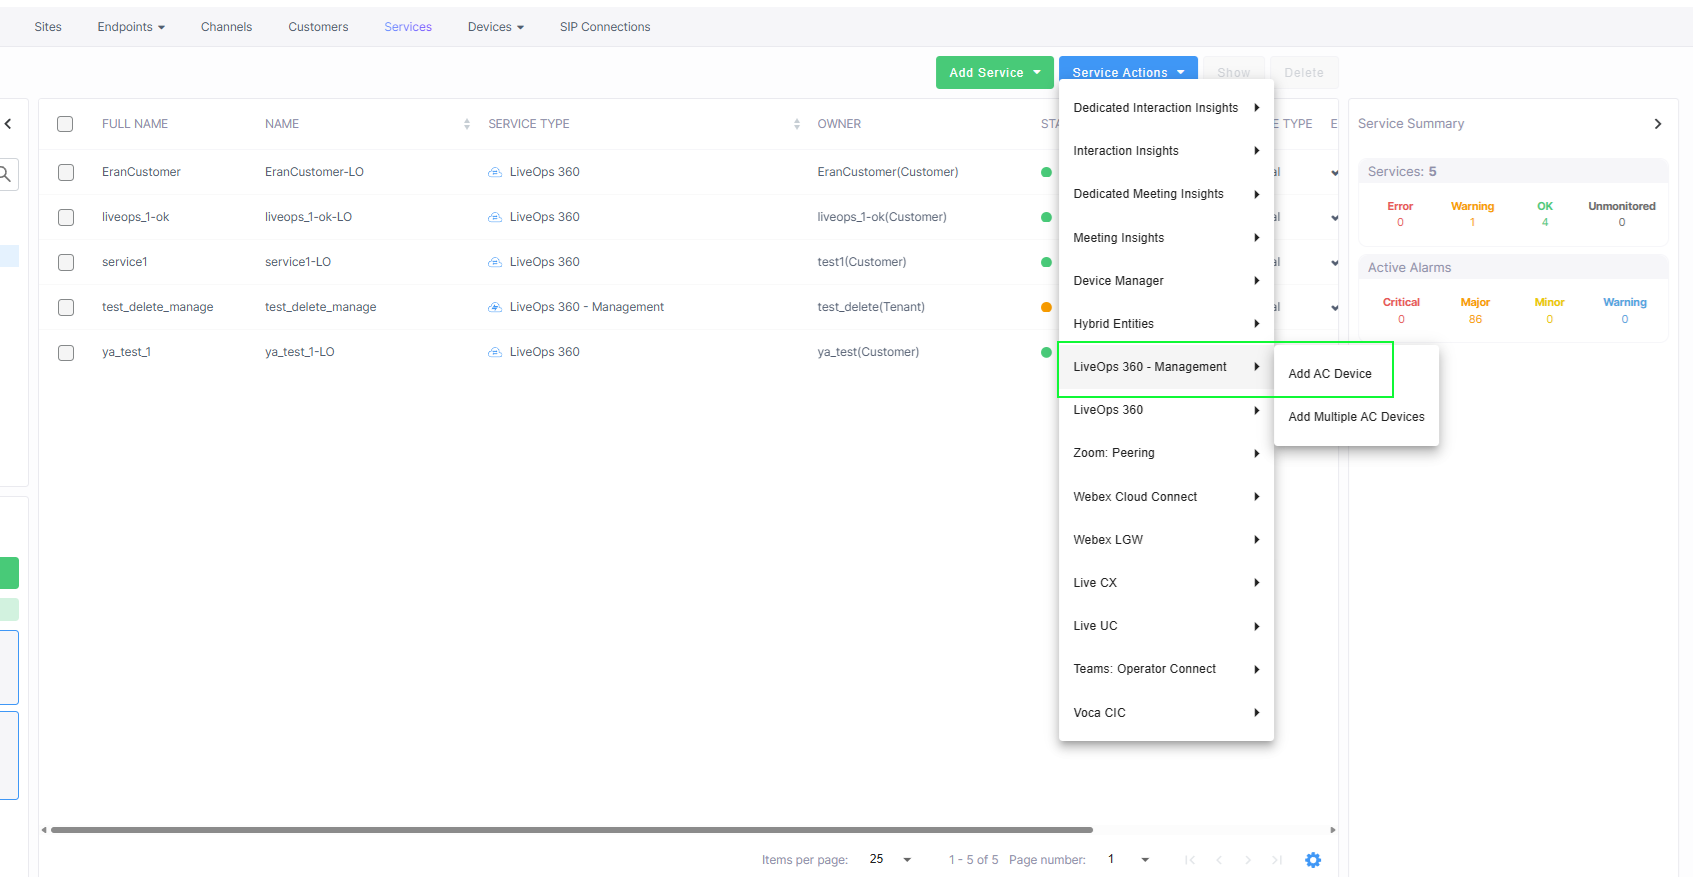This screenshot has height=877, width=1693.
Task: Click the OK services count in summary
Action: [1545, 223]
